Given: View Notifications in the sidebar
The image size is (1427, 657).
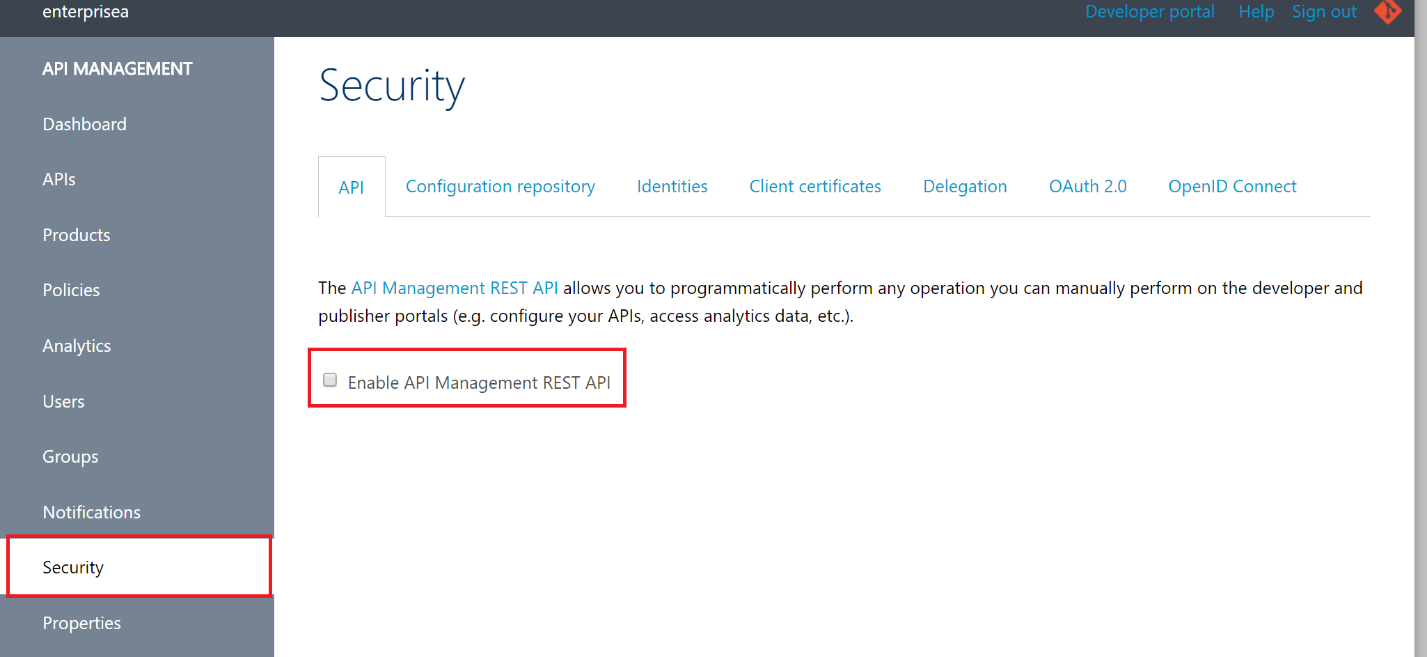Looking at the screenshot, I should pyautogui.click(x=91, y=511).
